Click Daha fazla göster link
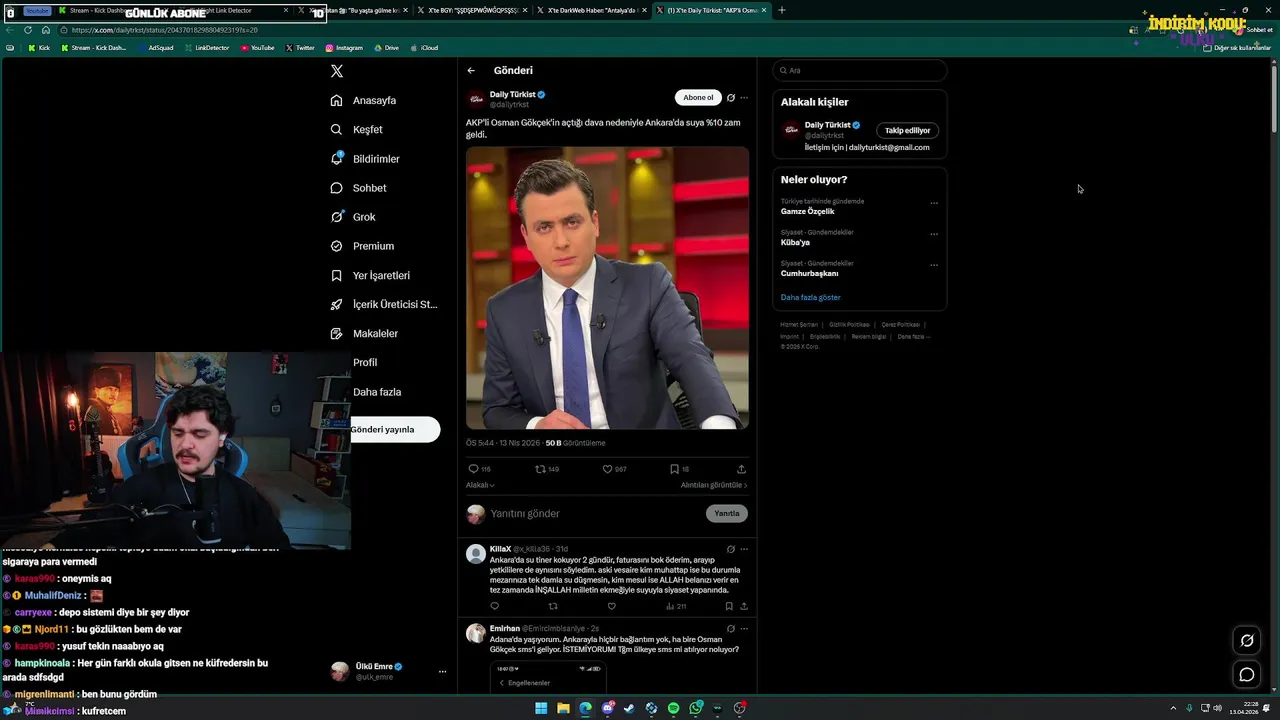The image size is (1280, 720). point(811,298)
